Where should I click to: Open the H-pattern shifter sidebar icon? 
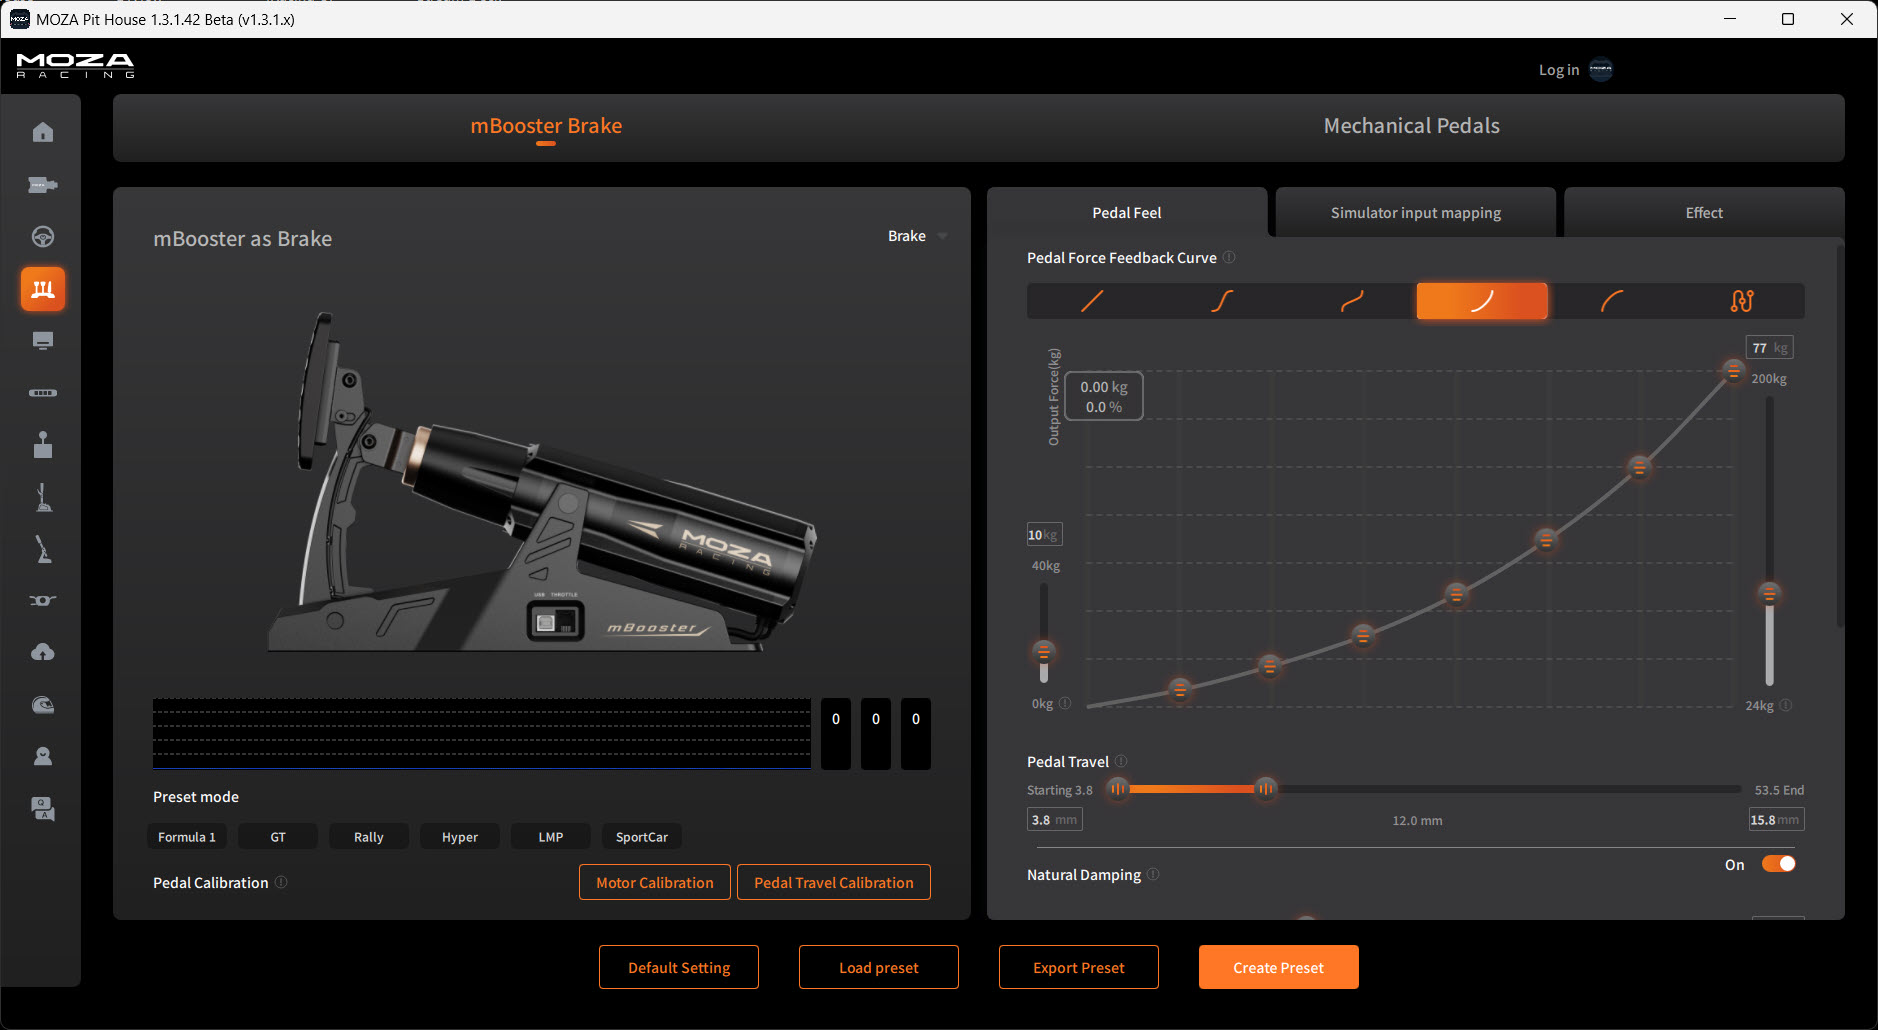coord(43,445)
